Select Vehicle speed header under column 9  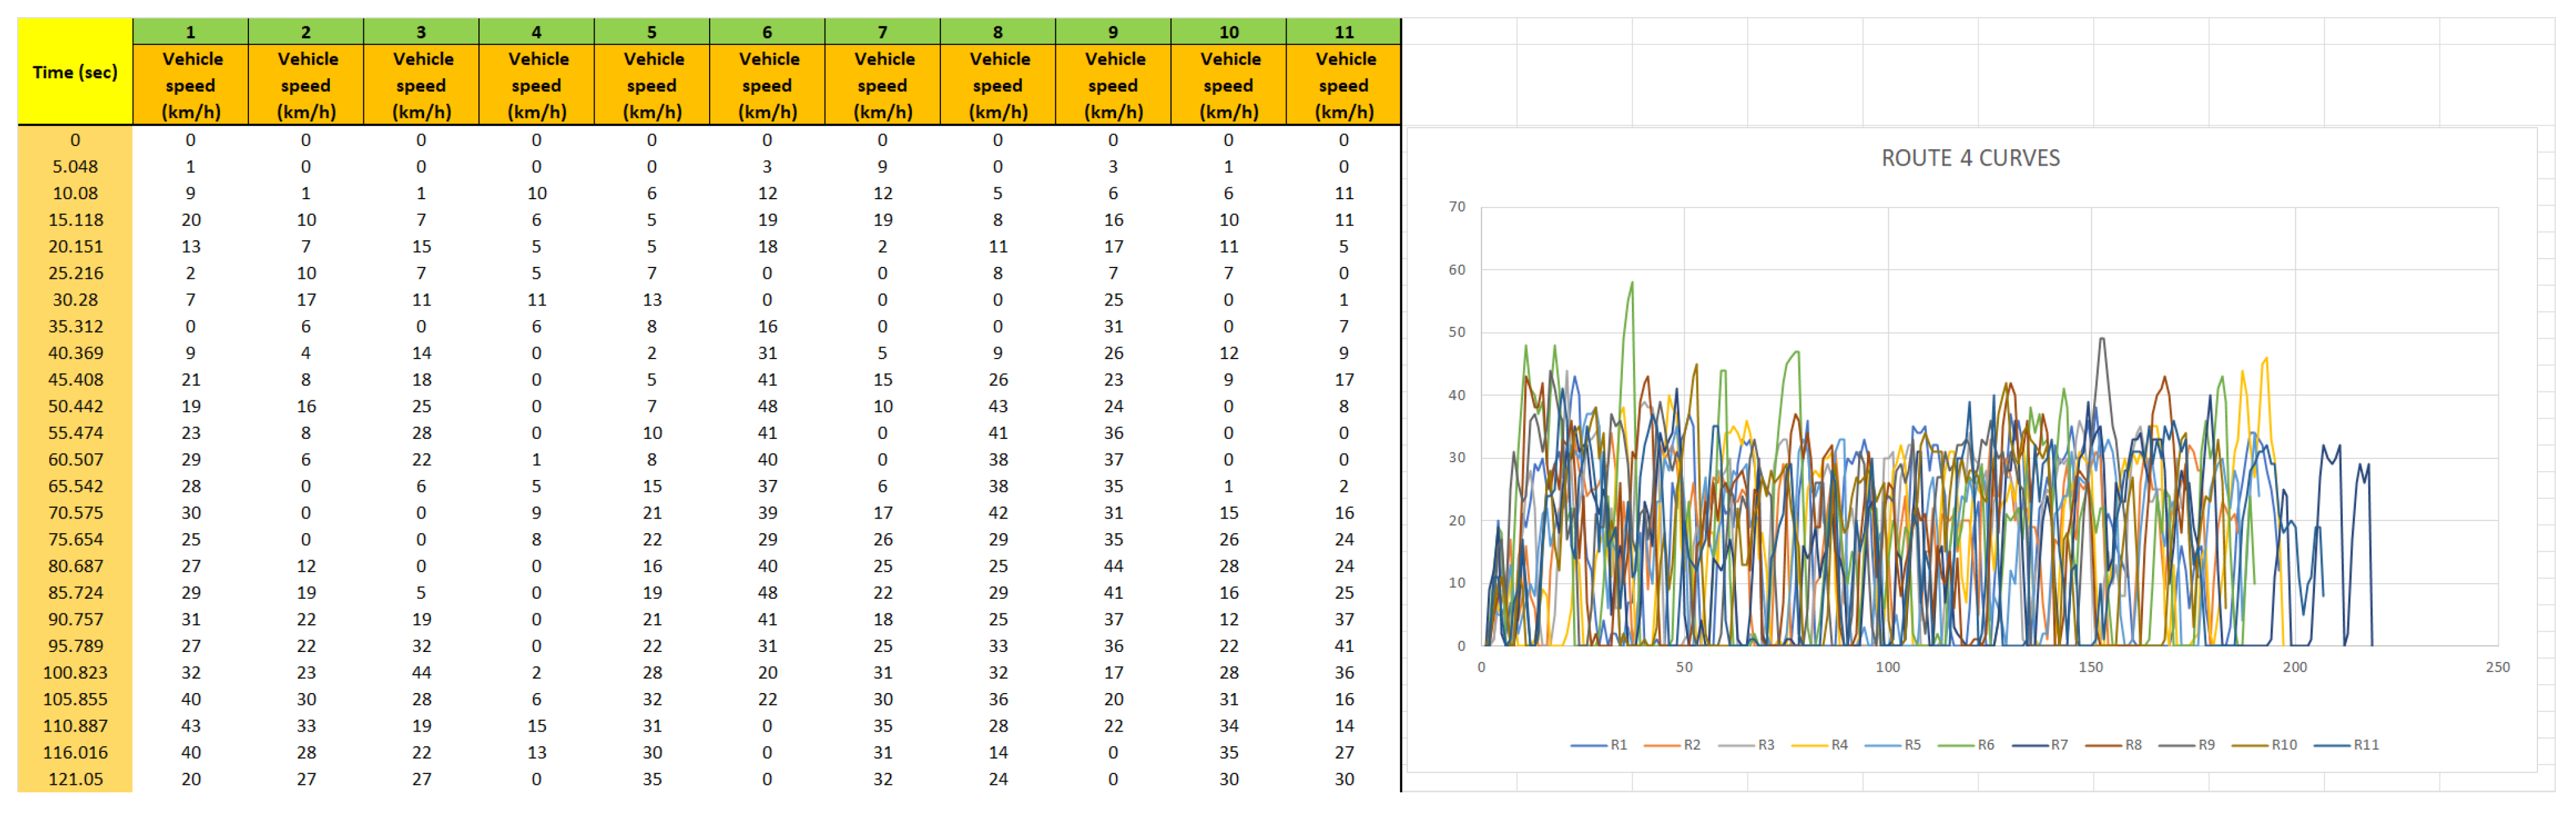(x=1113, y=85)
